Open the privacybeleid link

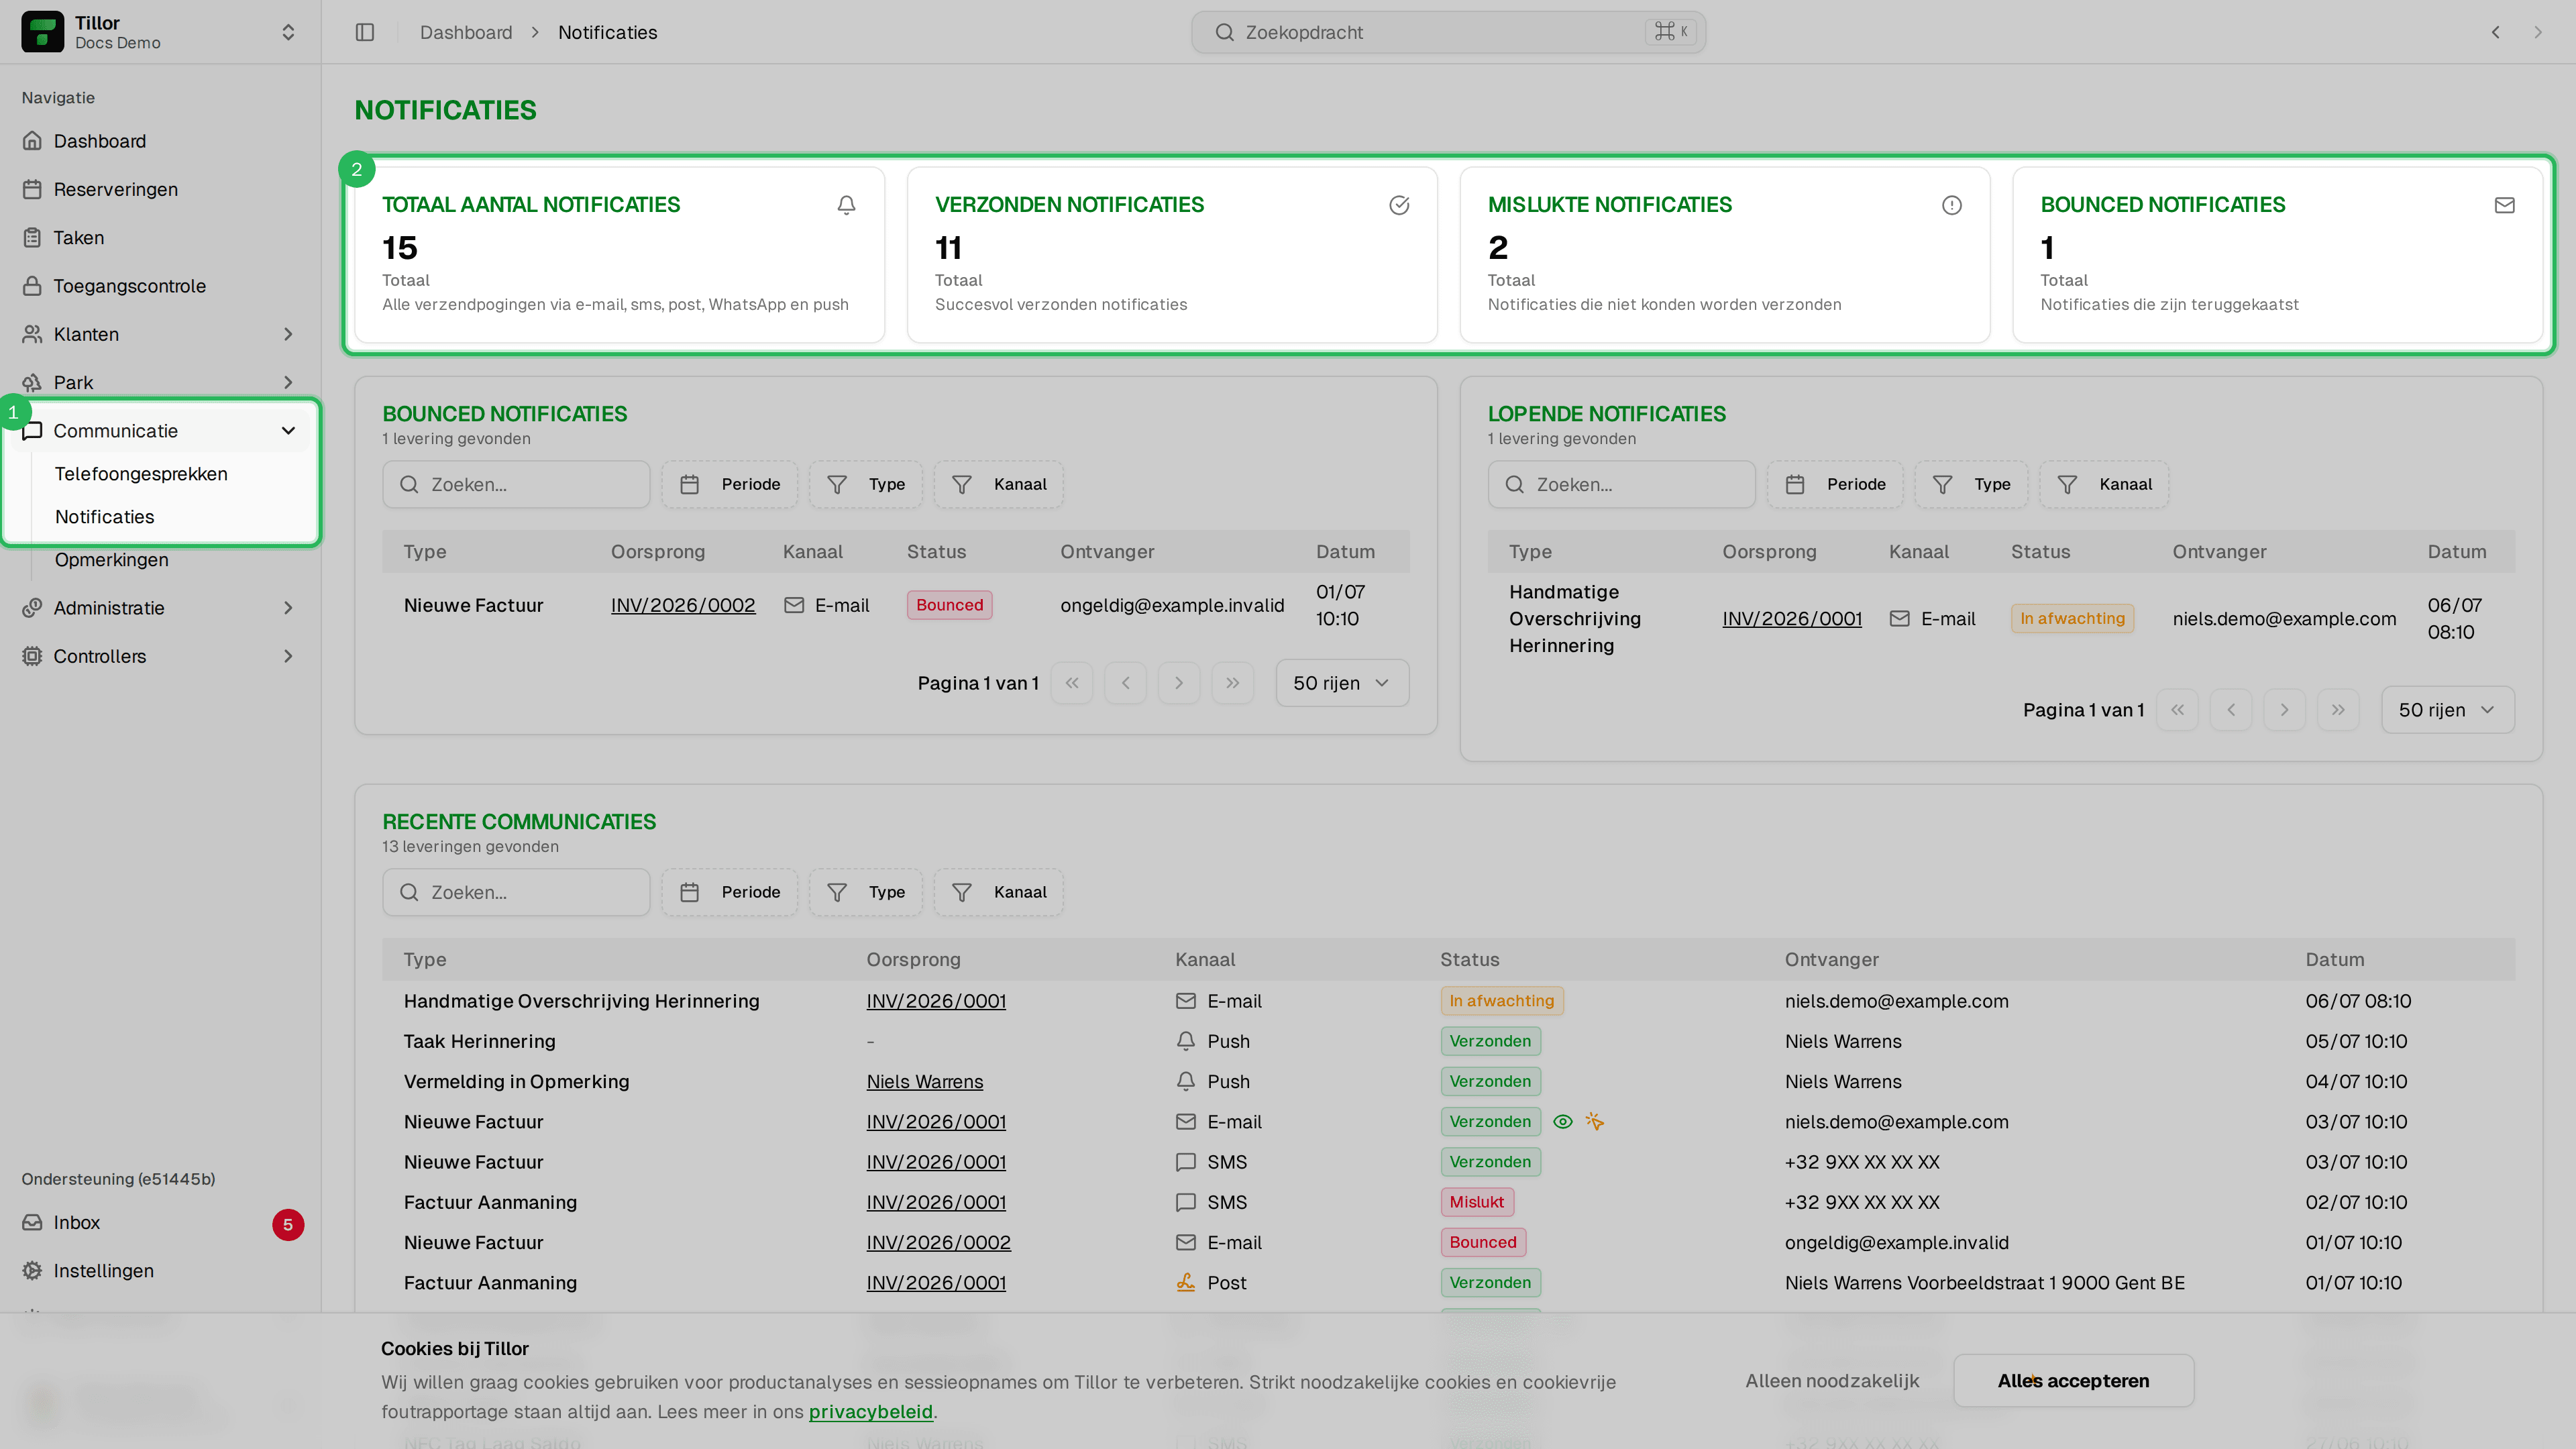[x=870, y=1412]
